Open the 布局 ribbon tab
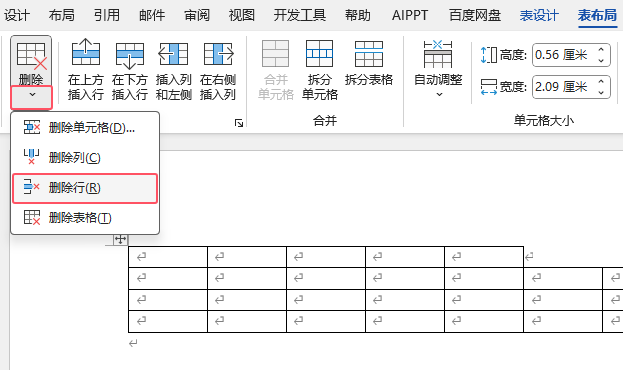This screenshot has height=370, width=623. tap(62, 15)
